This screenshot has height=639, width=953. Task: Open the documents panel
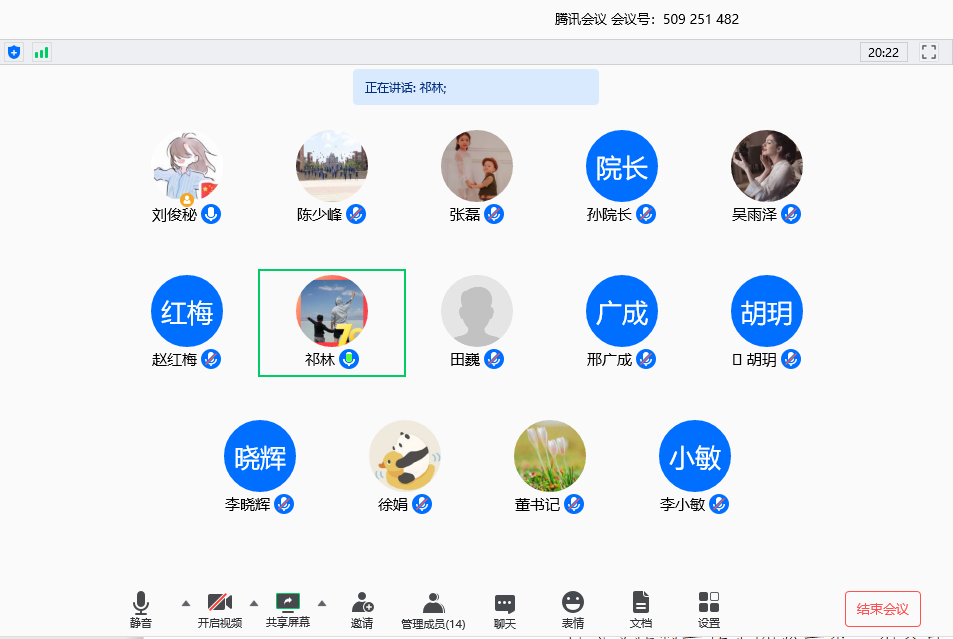[641, 608]
